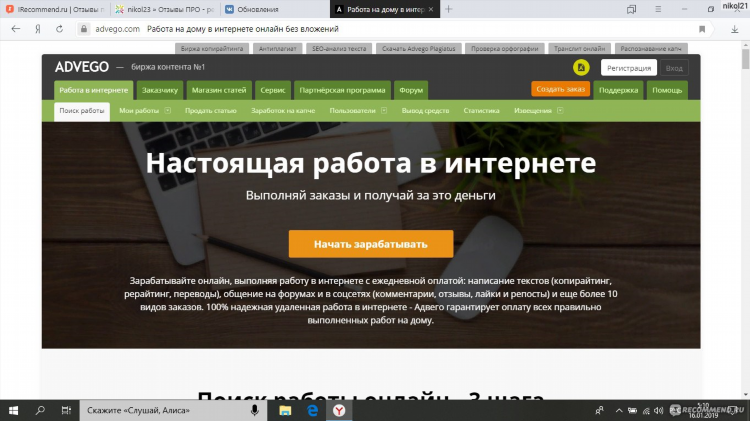Open "Заработок на капче" submenu item
Image resolution: width=750 pixels, height=421 pixels.
pos(283,111)
